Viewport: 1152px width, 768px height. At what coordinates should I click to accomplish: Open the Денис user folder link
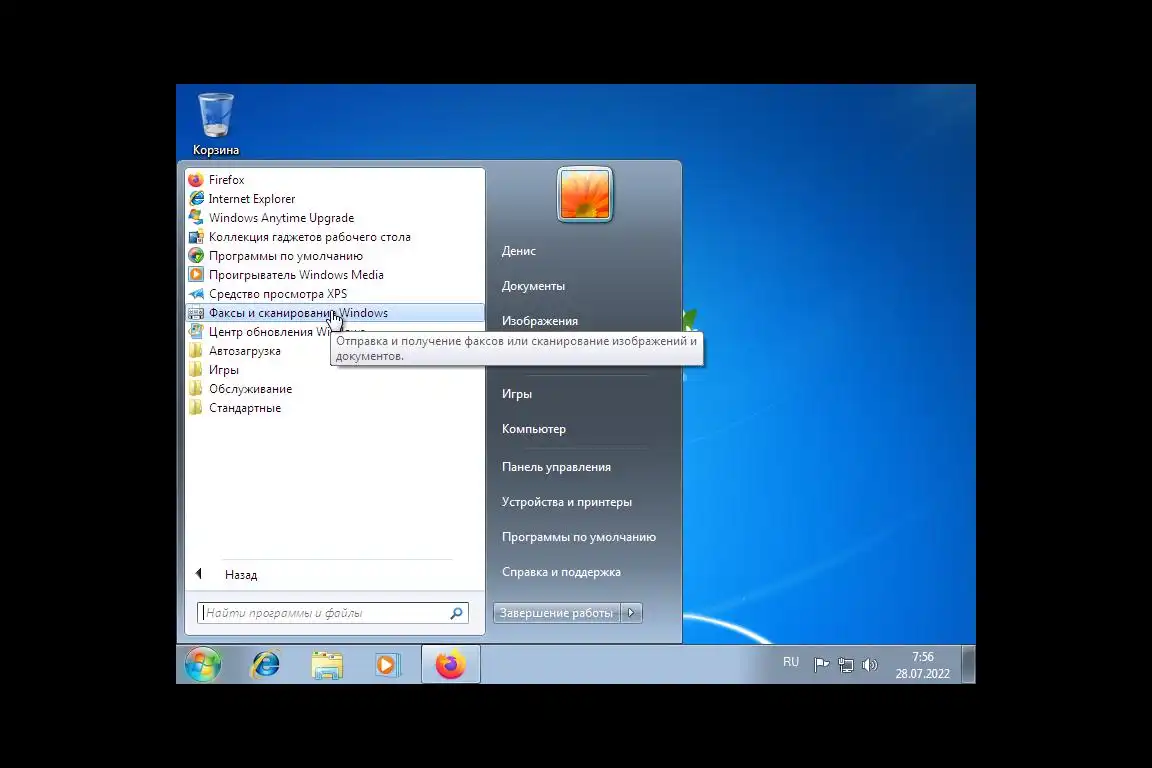pyautogui.click(x=519, y=251)
